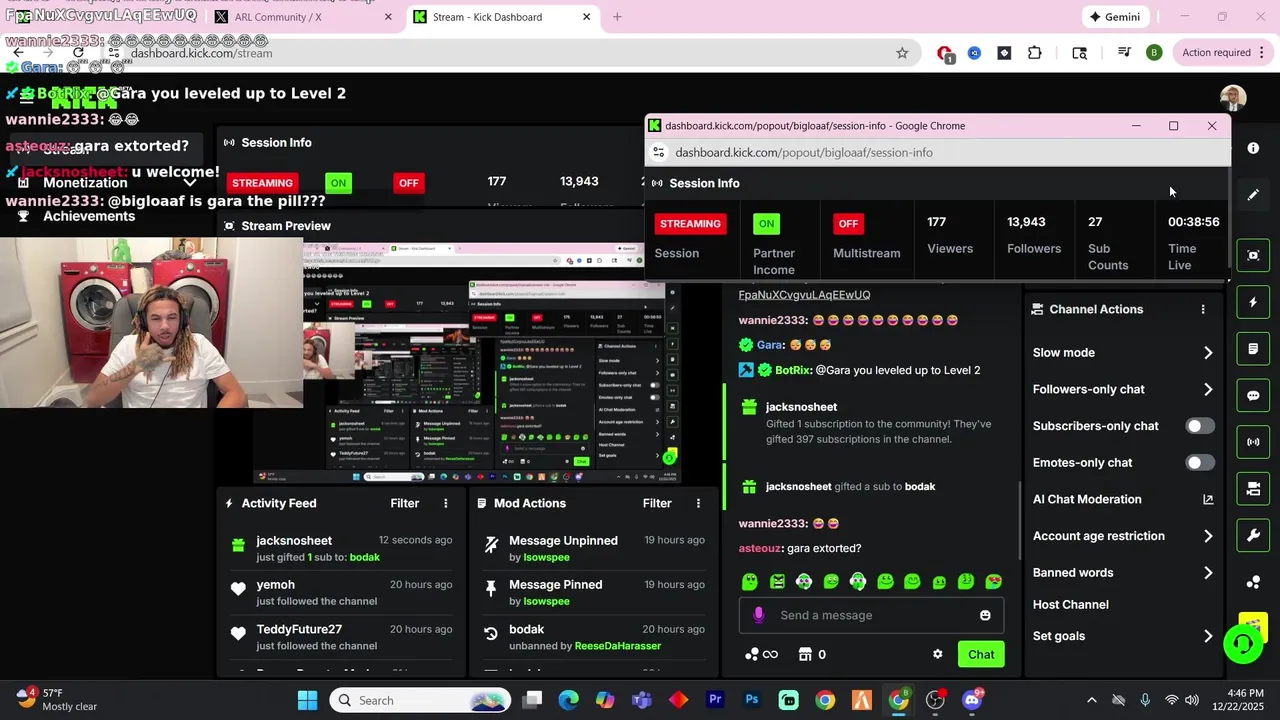Open Achievements in the left sidebar
1280x720 pixels.
pyautogui.click(x=89, y=216)
